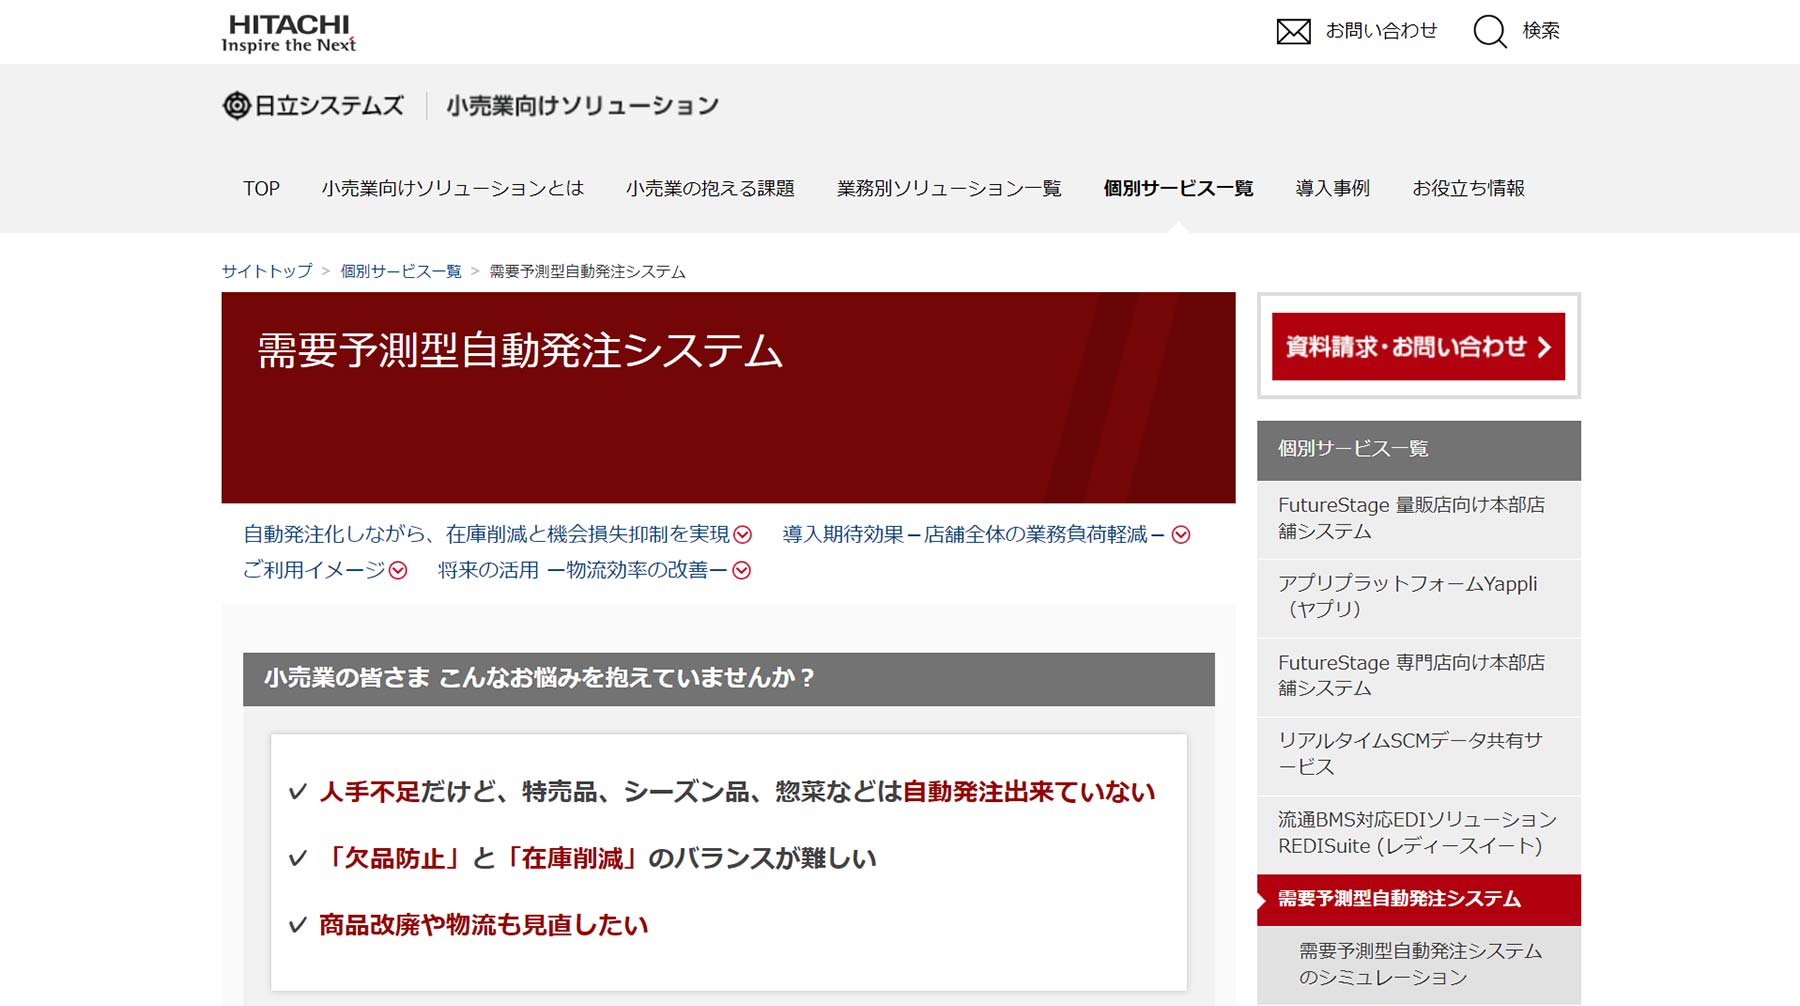
Task: Click 個別サービス一覧 sidebar header
Action: pos(1418,449)
